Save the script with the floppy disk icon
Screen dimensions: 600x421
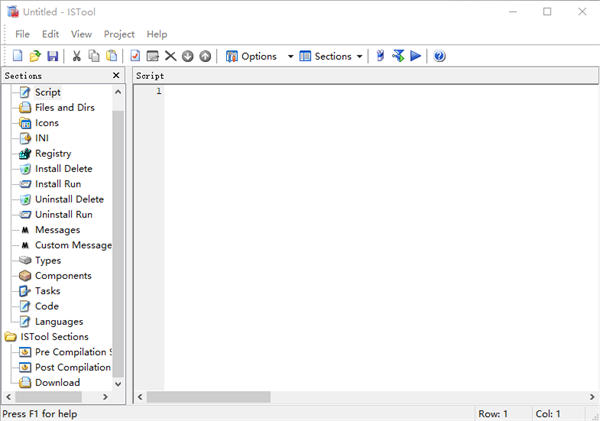point(52,56)
